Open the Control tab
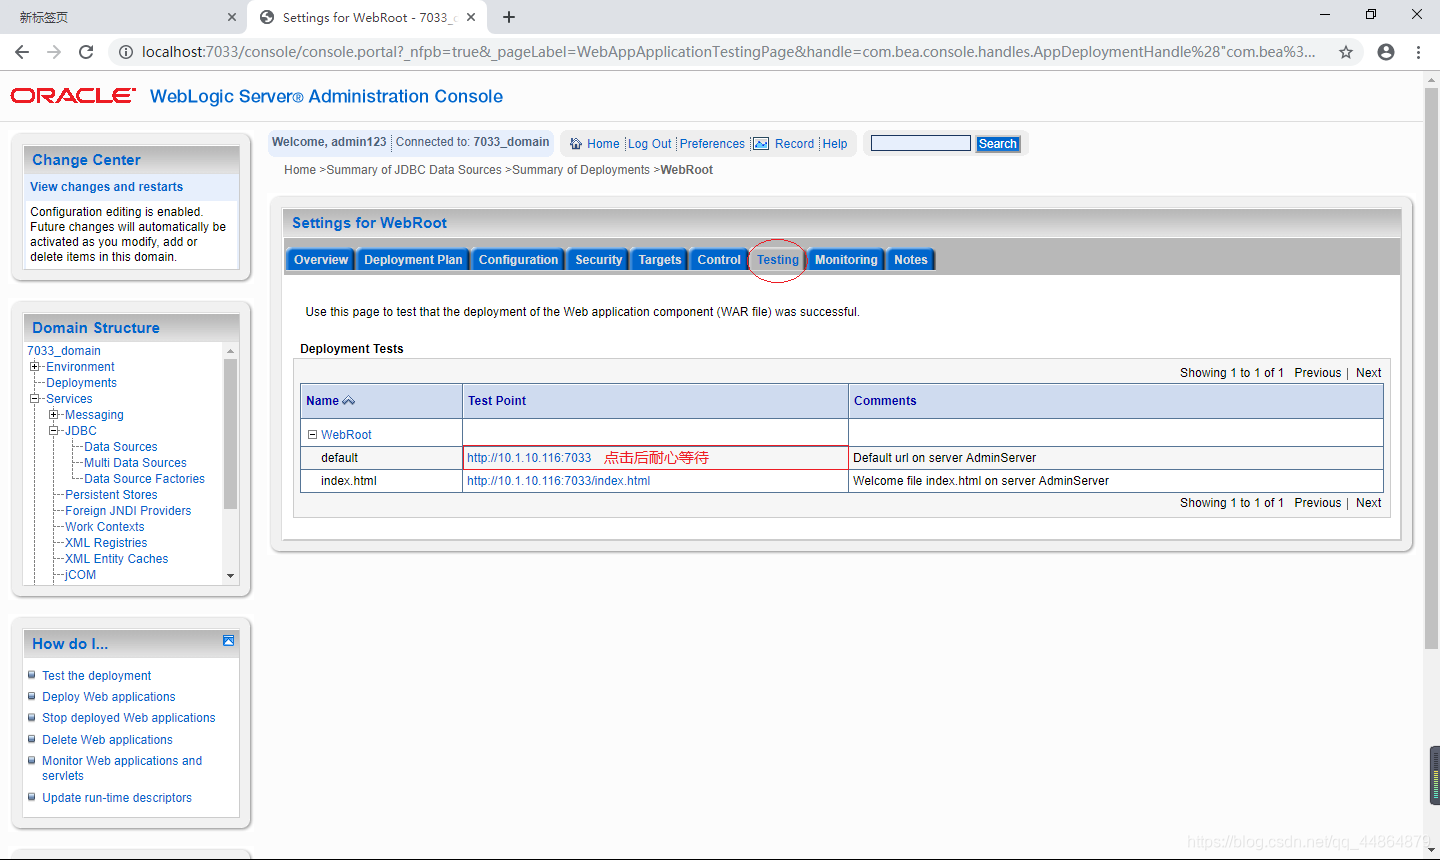 click(x=719, y=260)
